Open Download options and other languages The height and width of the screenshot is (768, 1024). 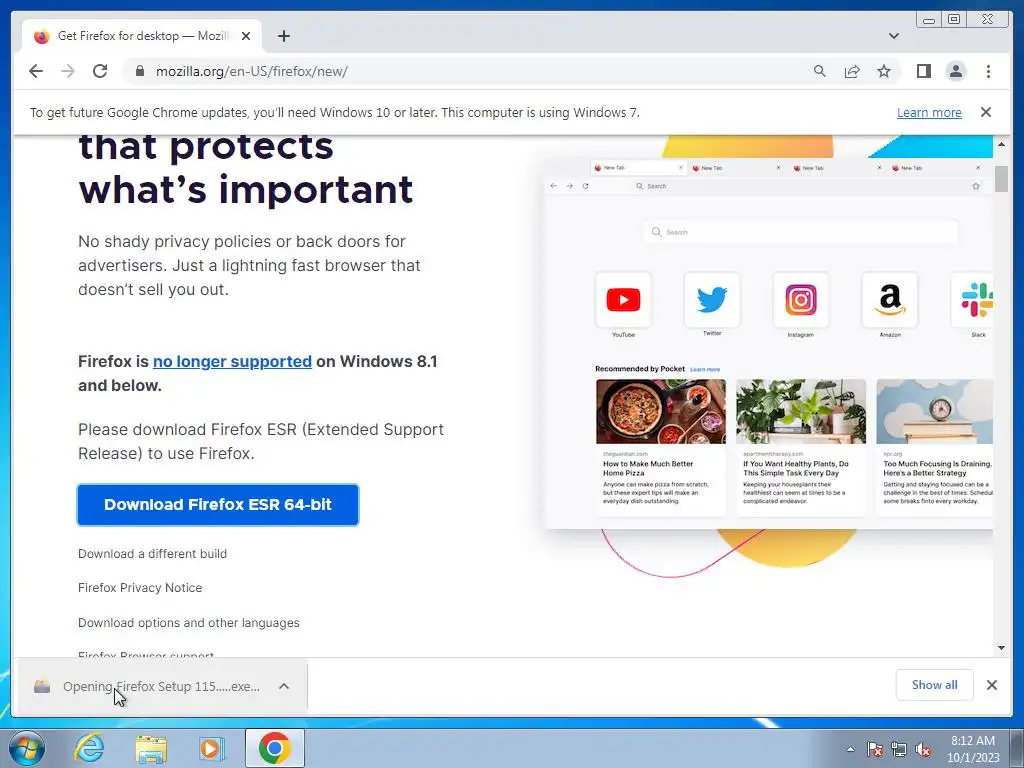[x=189, y=622]
